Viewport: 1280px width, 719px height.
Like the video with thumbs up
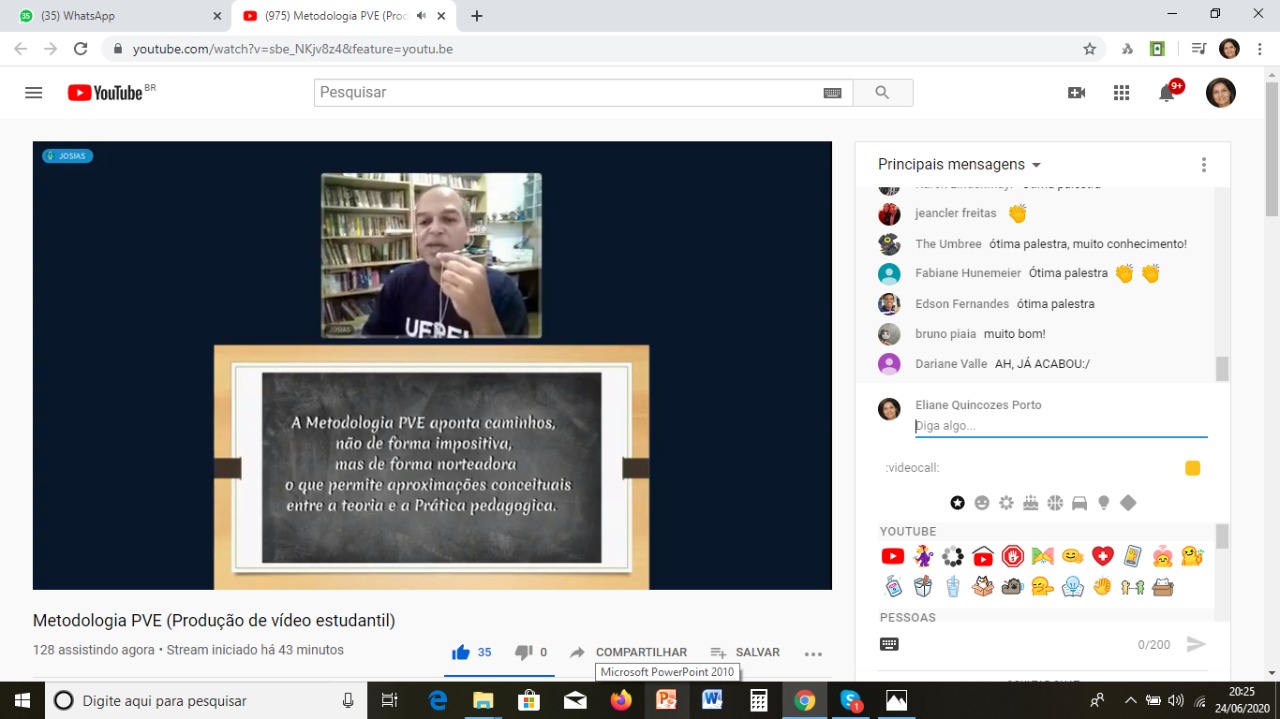click(461, 652)
